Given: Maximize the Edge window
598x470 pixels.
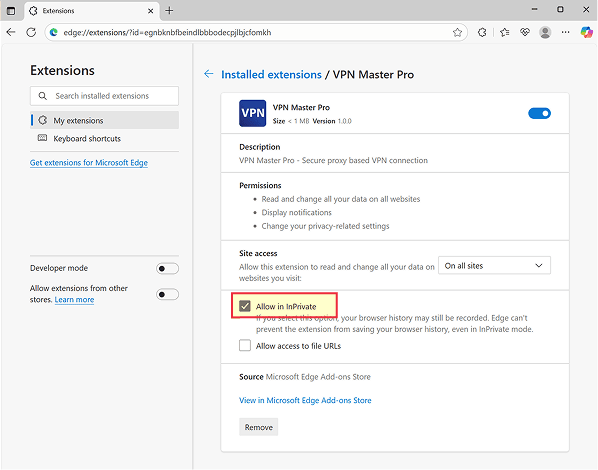Looking at the screenshot, I should click(x=560, y=10).
